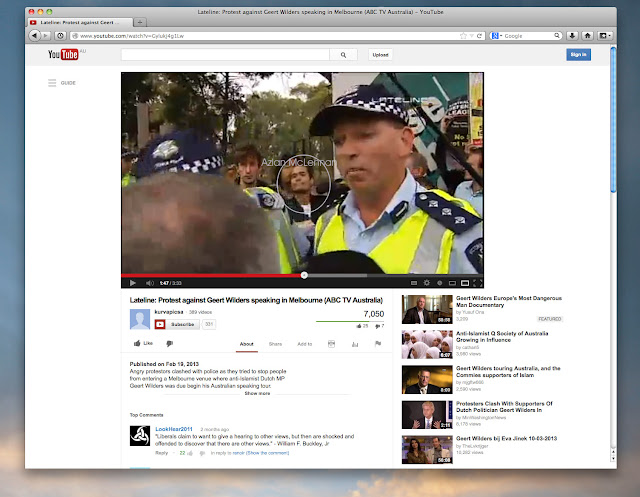Switch to the Share tab
The width and height of the screenshot is (640, 497).
[276, 344]
